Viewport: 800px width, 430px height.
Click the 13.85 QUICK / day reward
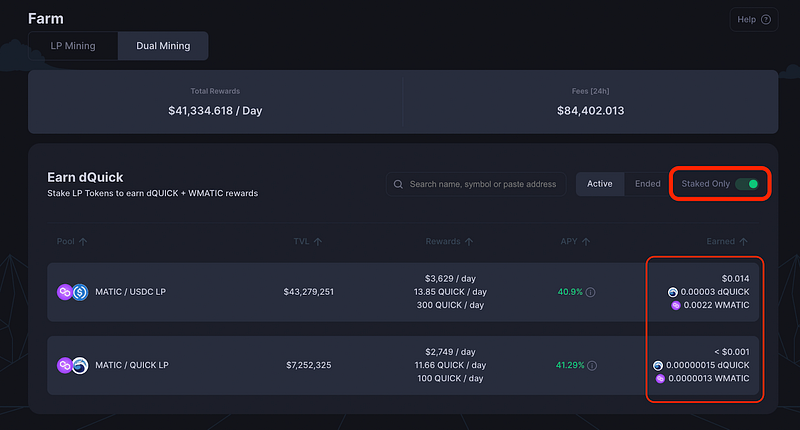coord(450,292)
